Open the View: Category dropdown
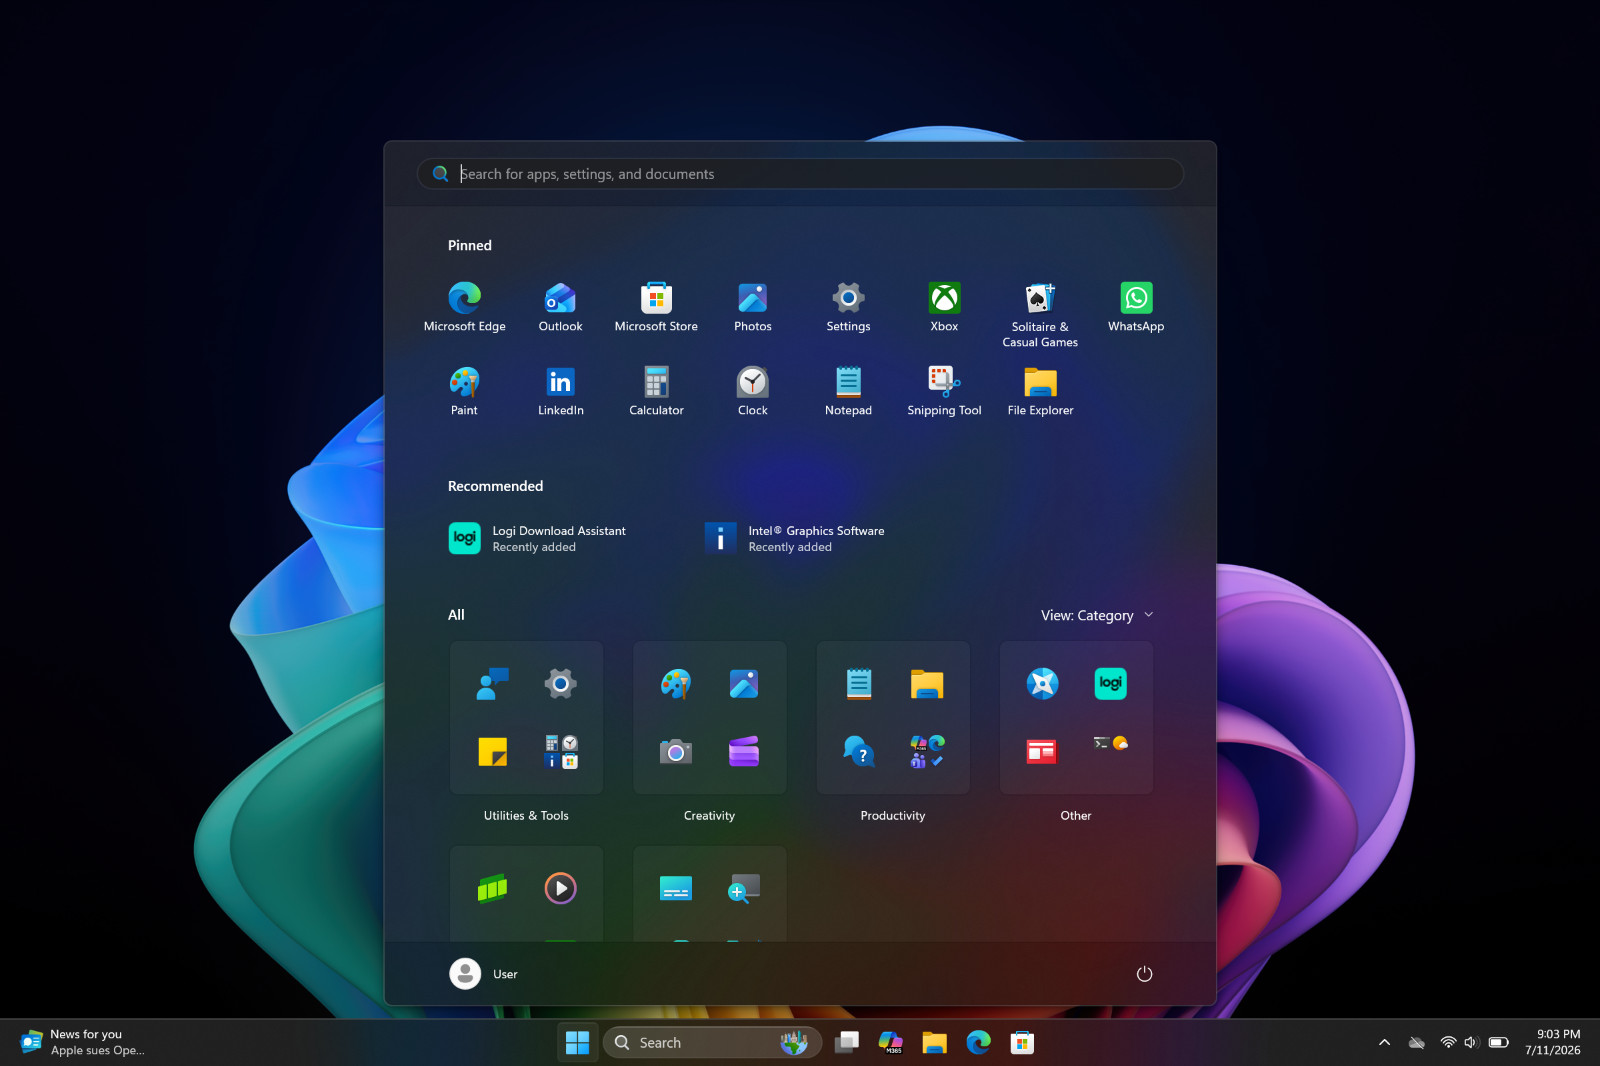Screen dimensions: 1600x1066 click(1097, 615)
